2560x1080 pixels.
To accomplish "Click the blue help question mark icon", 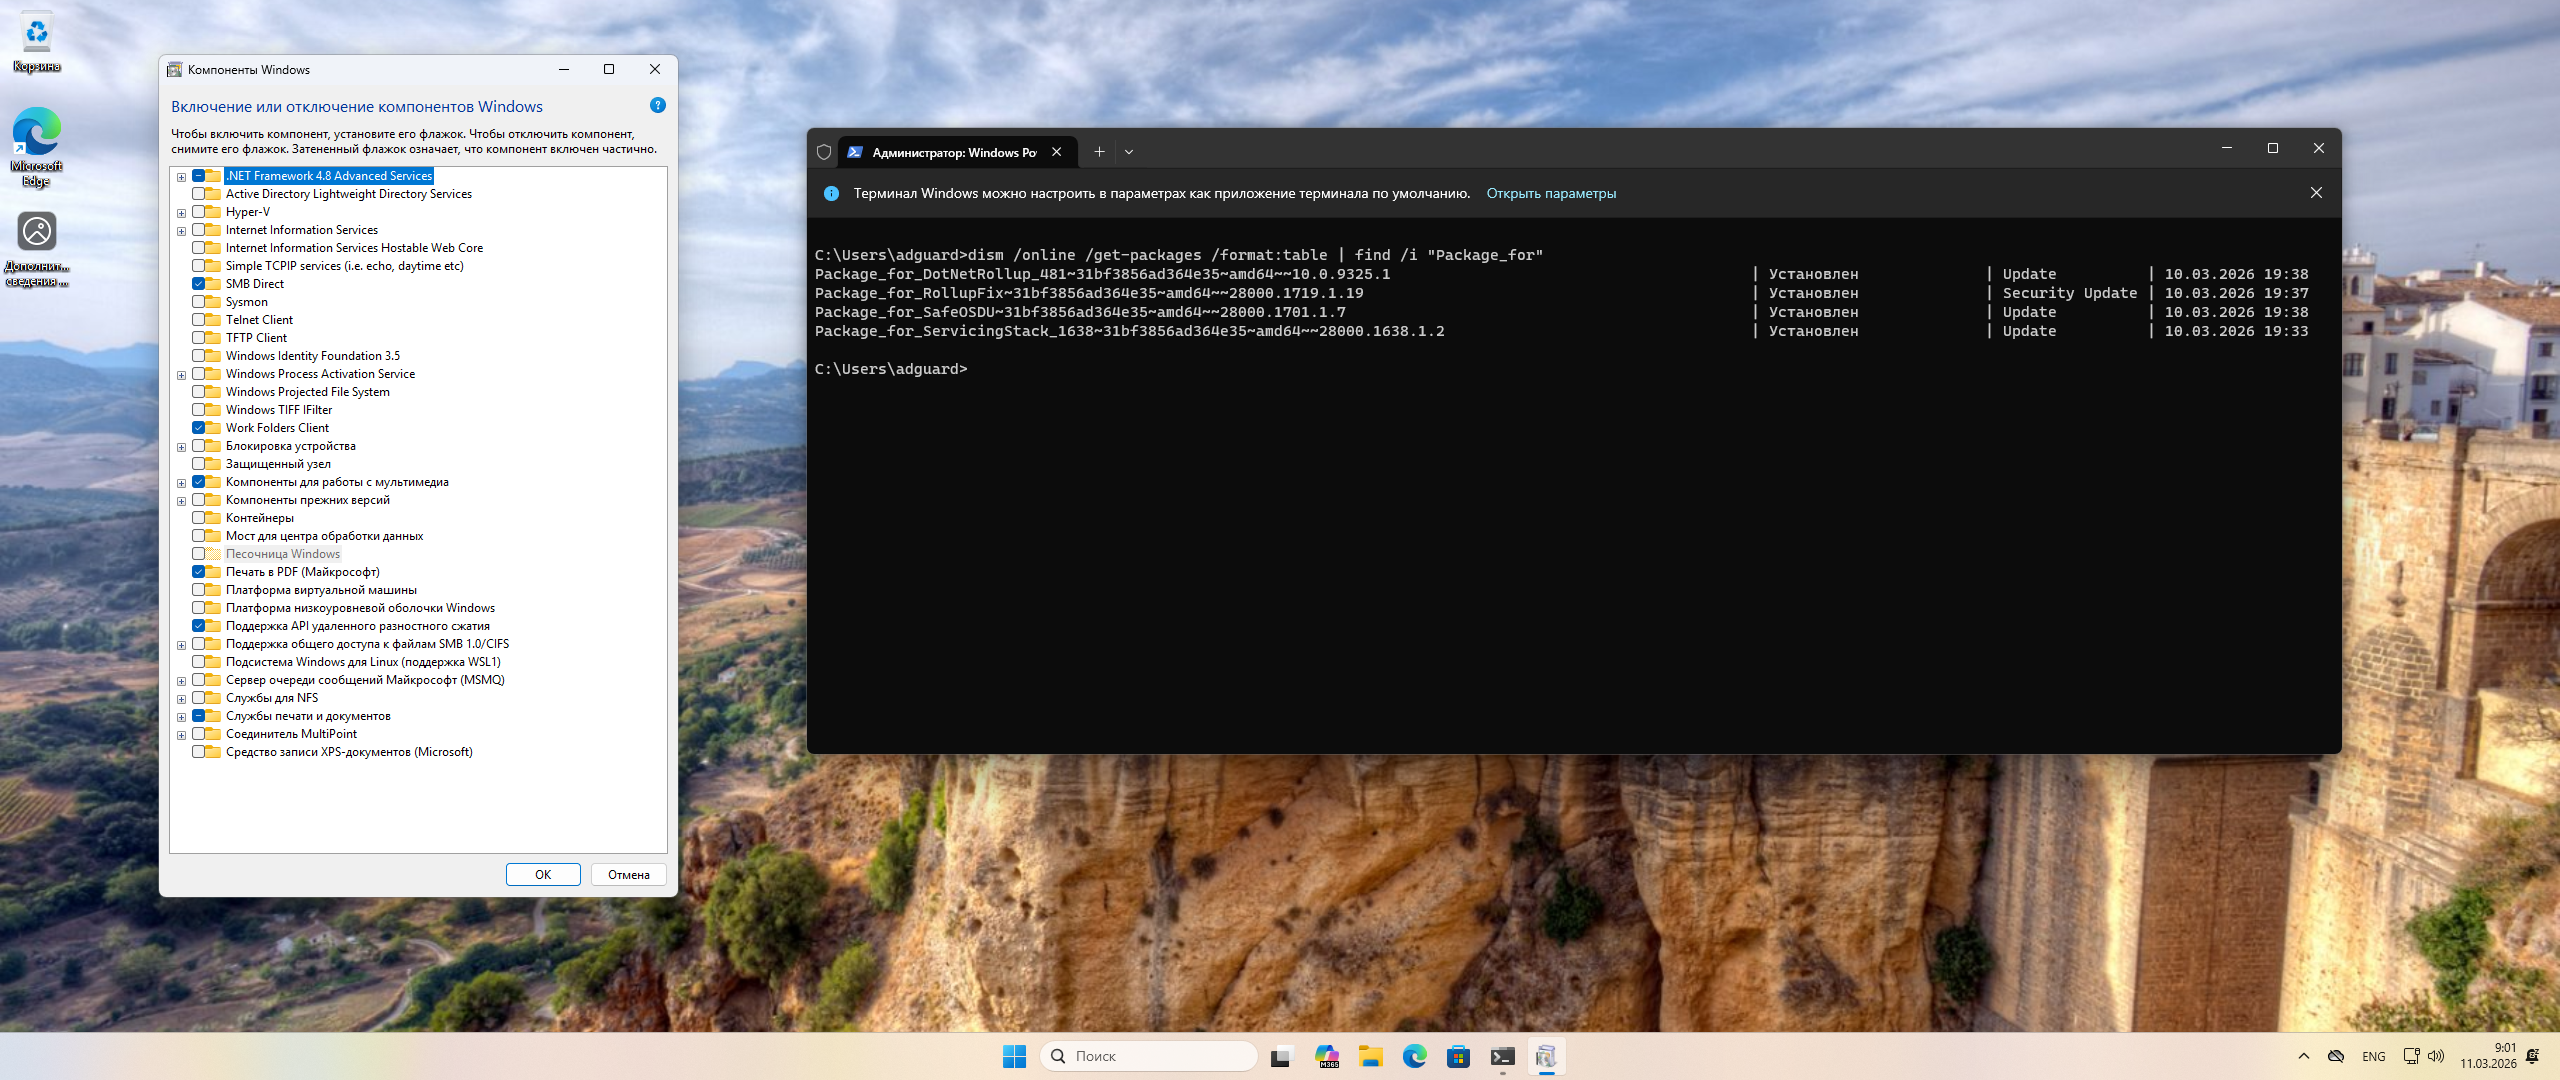I will [657, 105].
